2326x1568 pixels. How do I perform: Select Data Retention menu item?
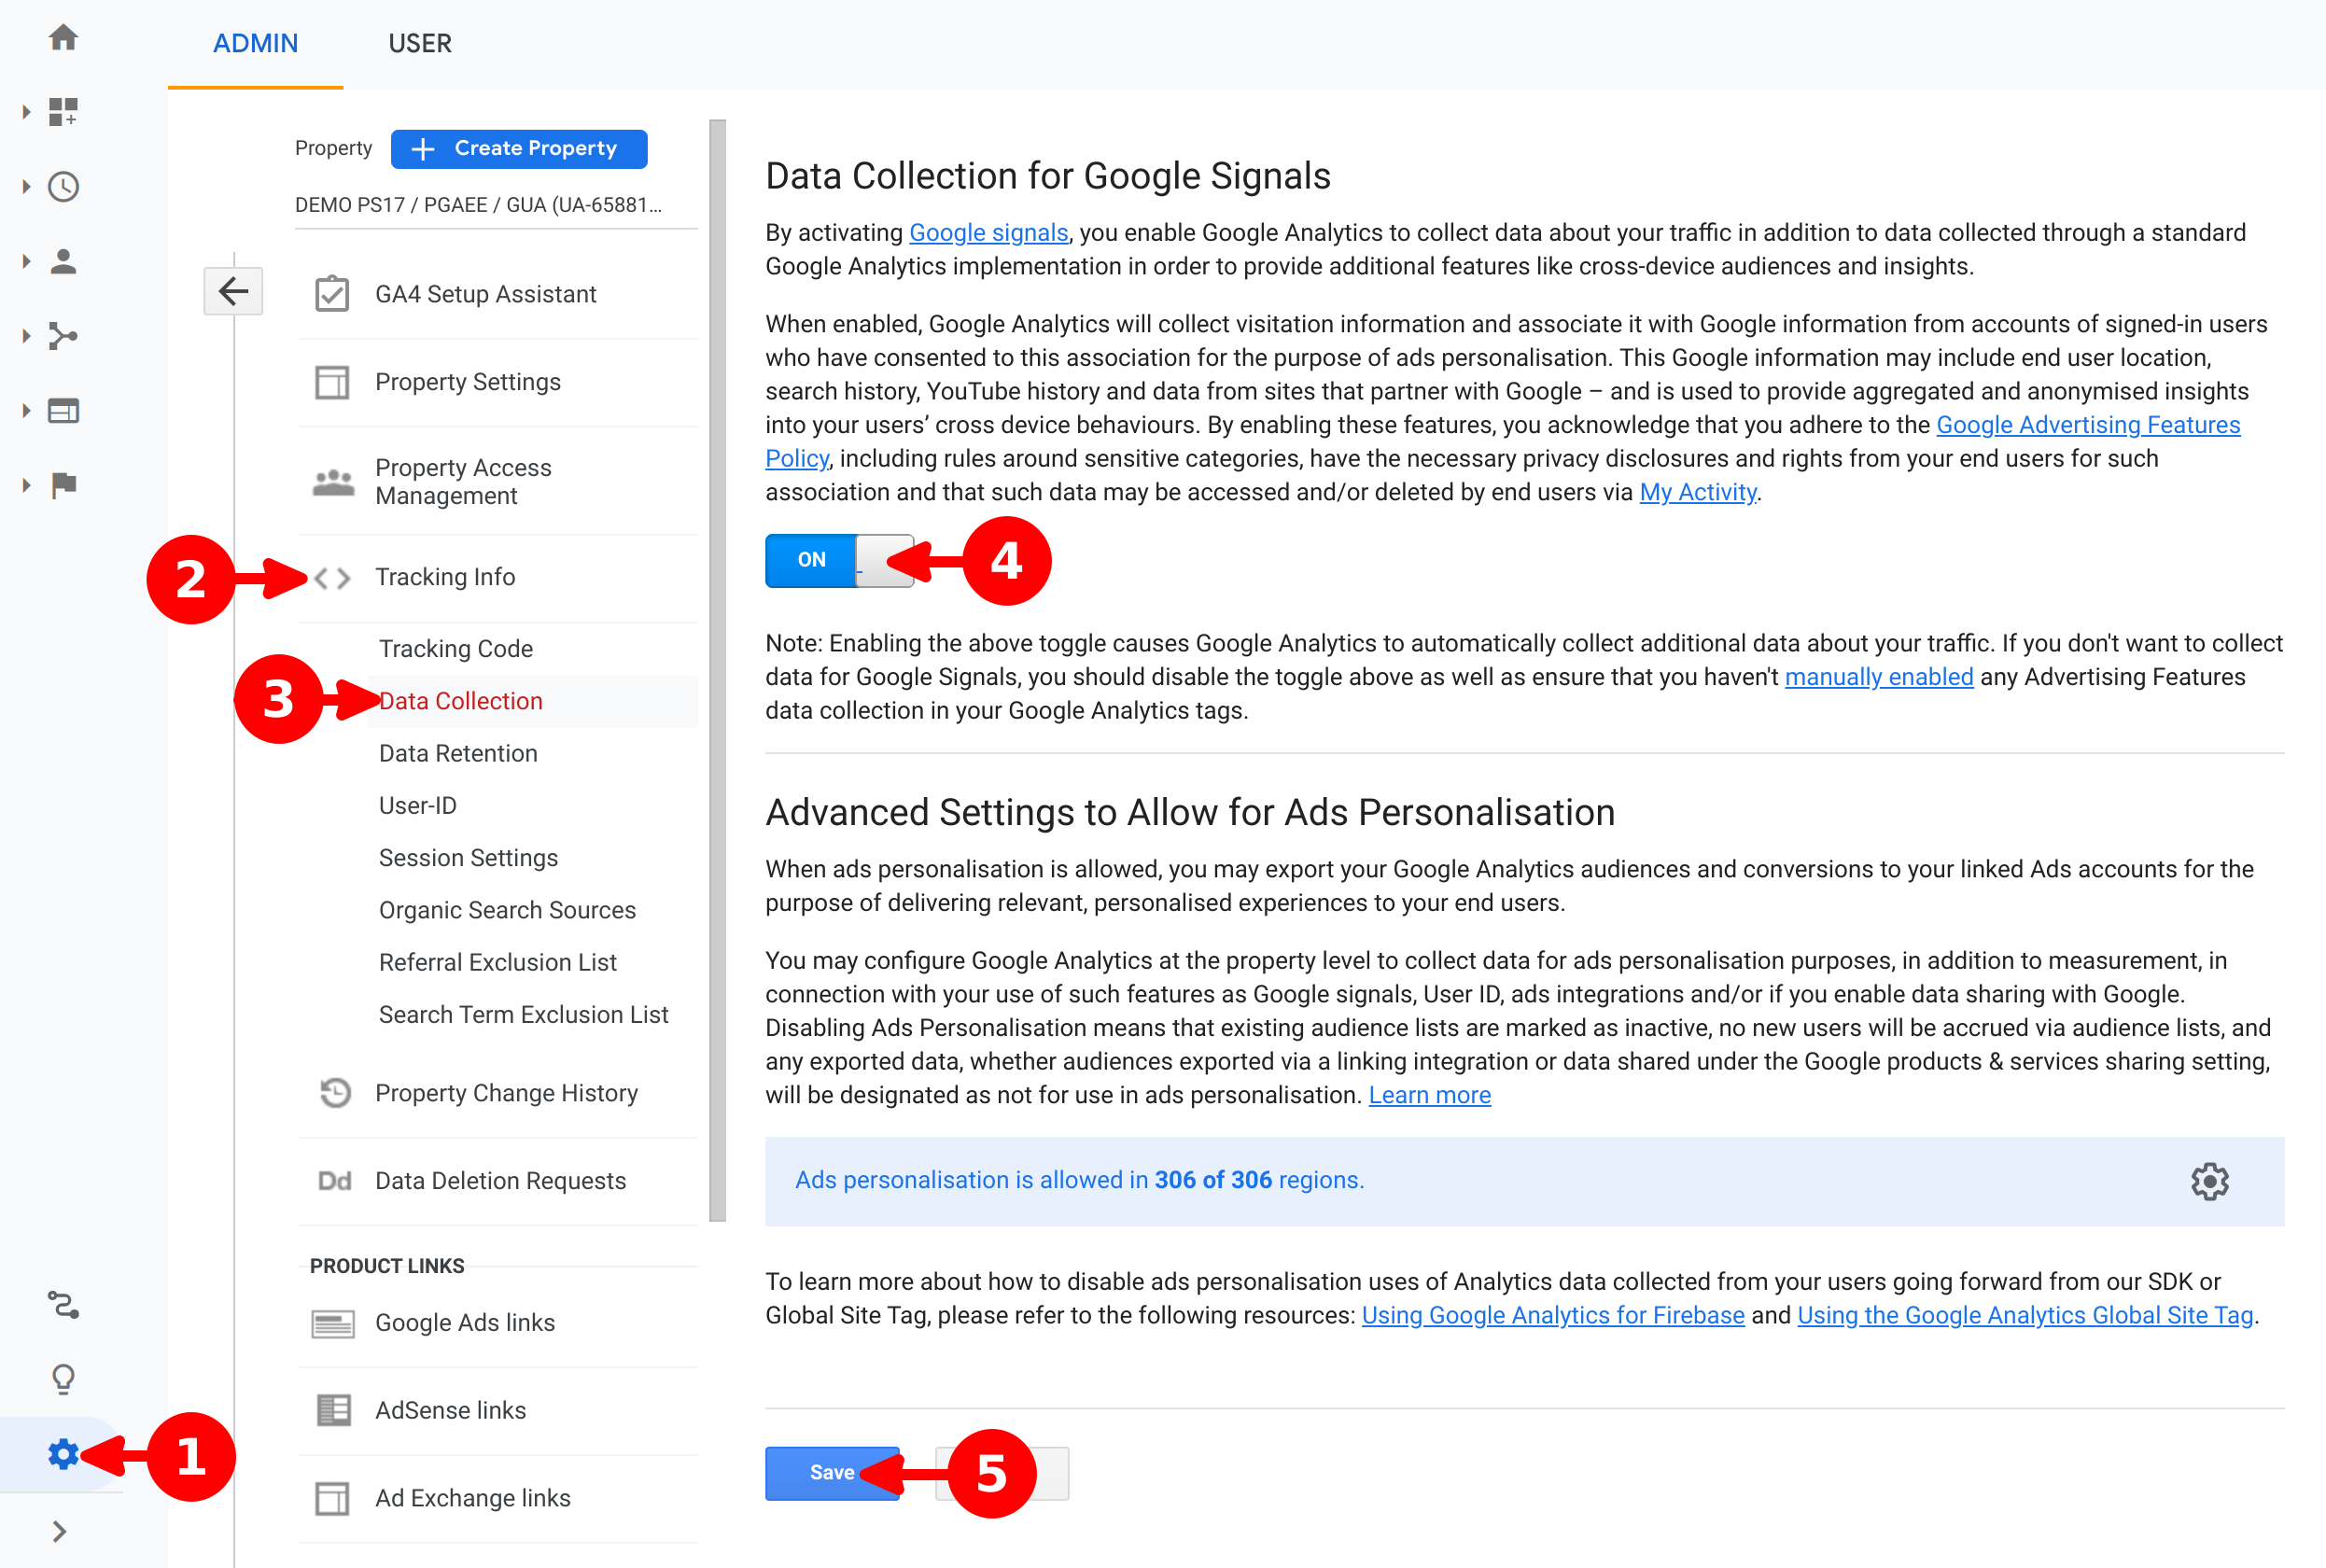(x=458, y=753)
